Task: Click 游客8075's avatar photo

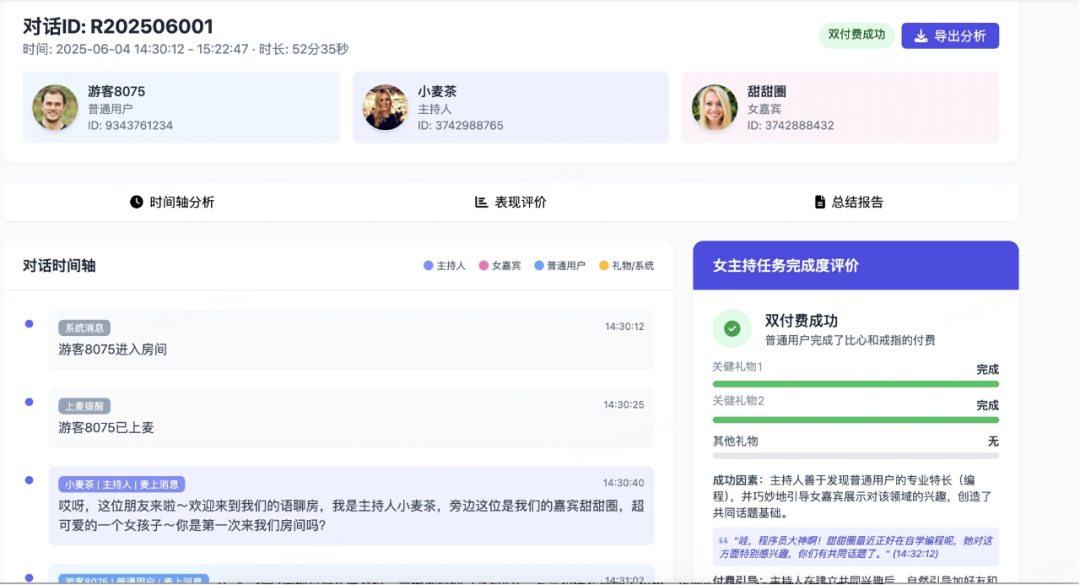Action: point(55,107)
